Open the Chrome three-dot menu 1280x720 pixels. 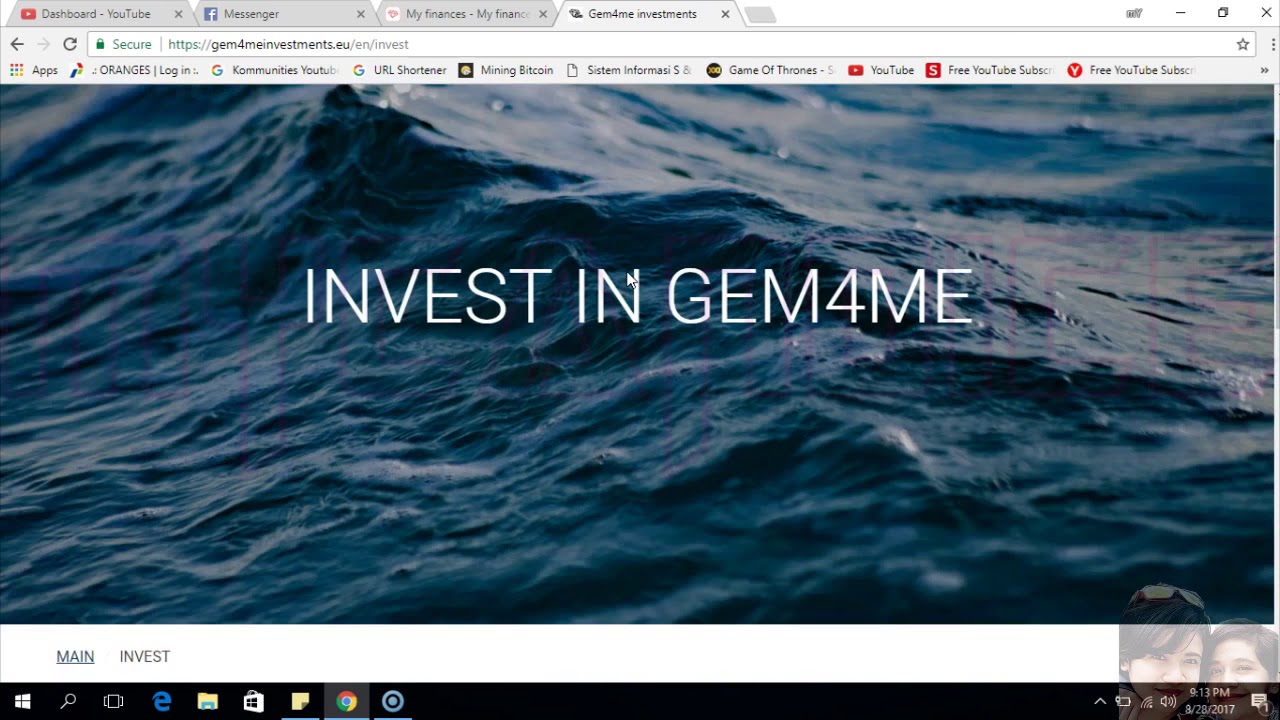[x=1273, y=44]
